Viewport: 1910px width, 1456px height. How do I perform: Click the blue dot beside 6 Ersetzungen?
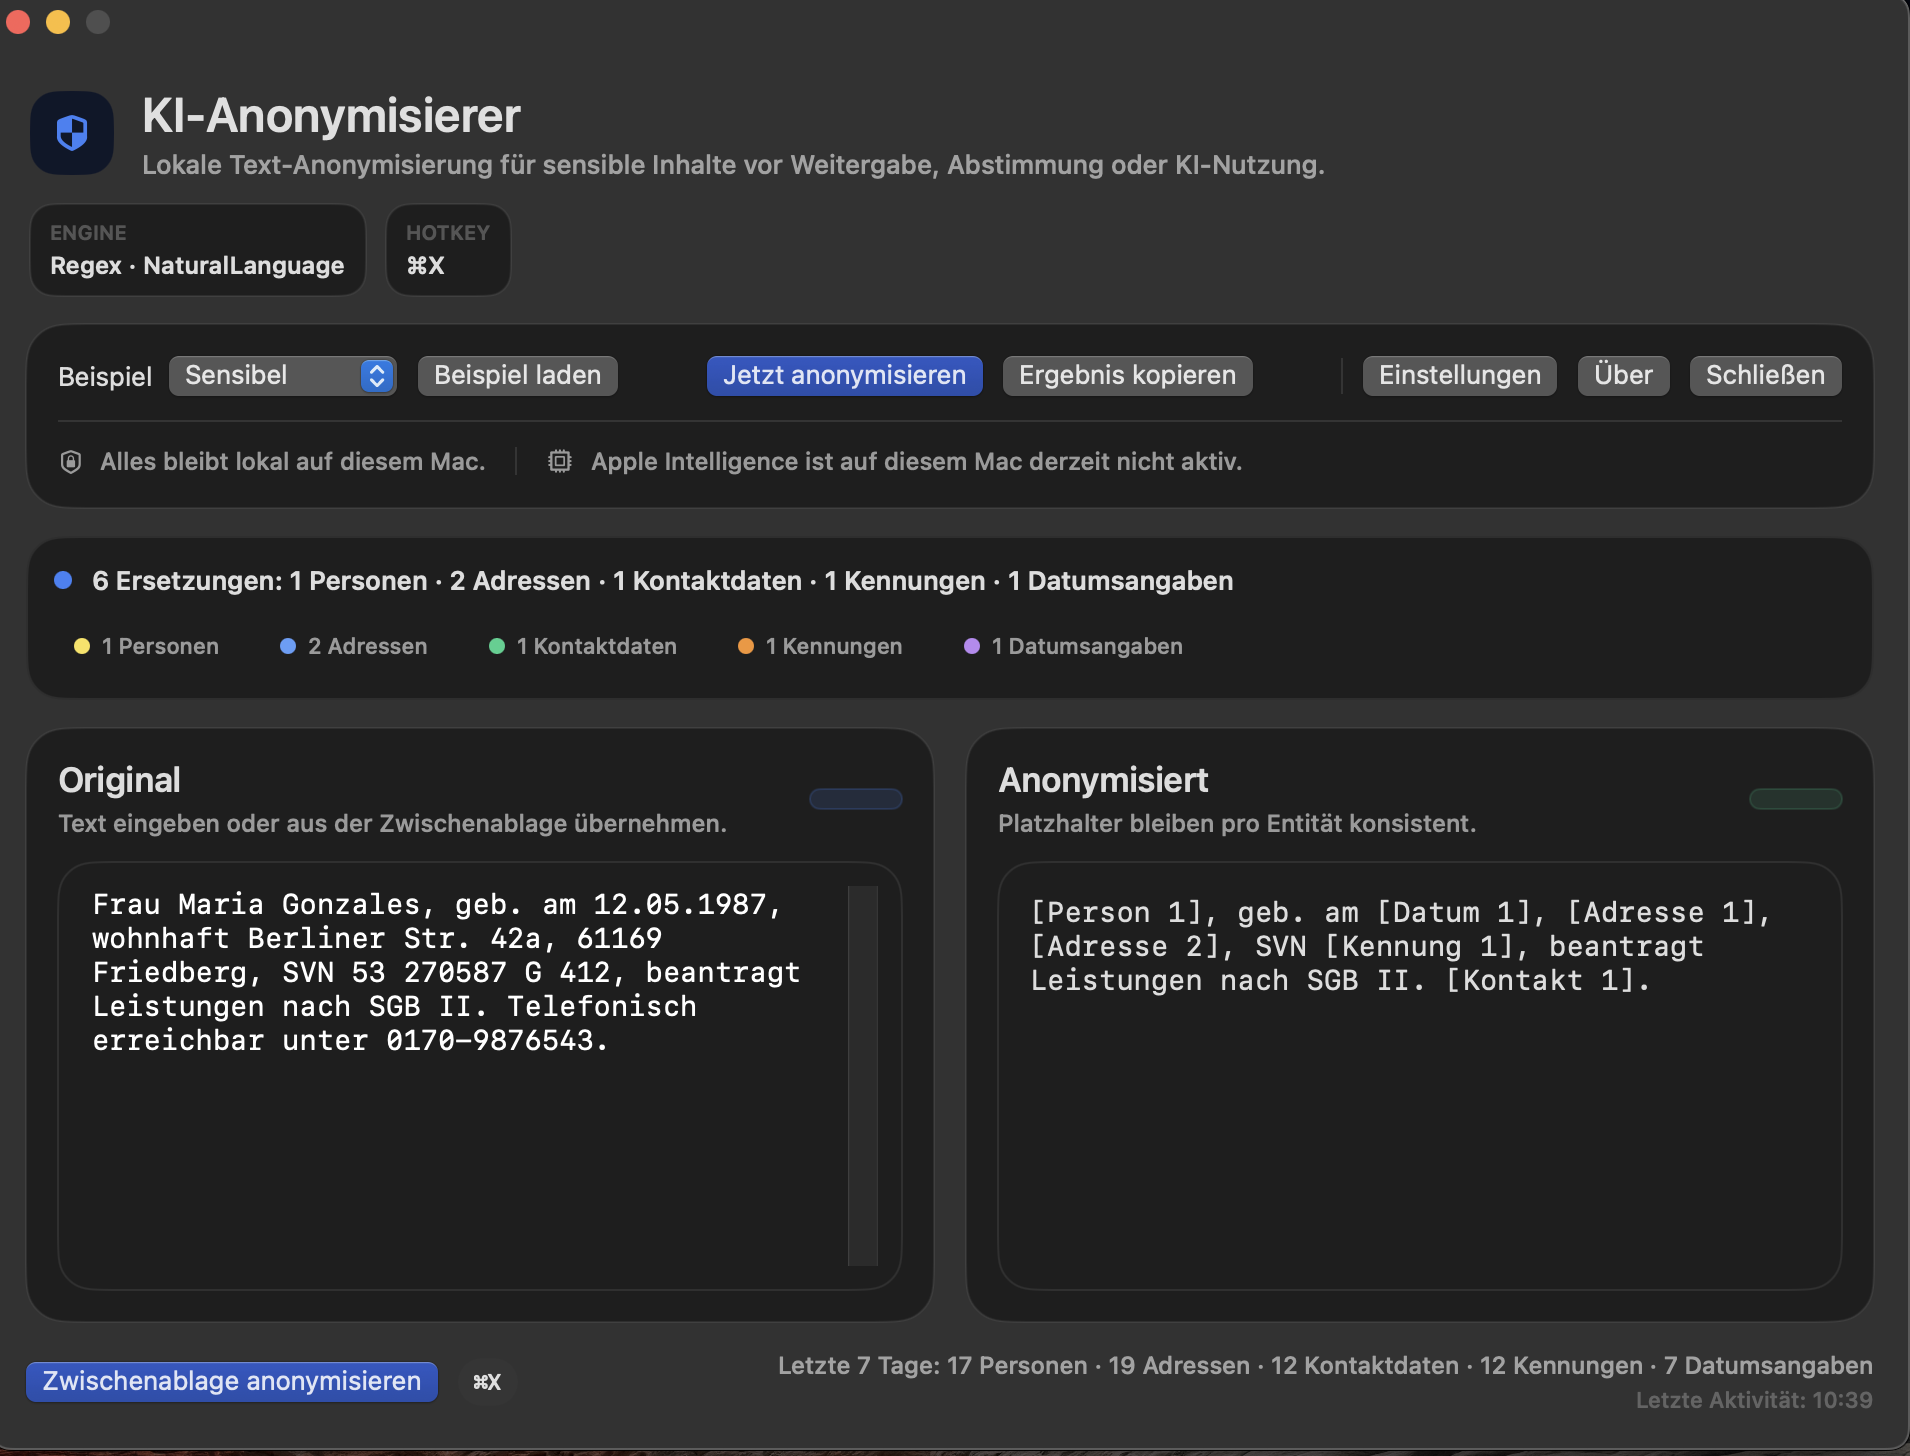point(63,581)
